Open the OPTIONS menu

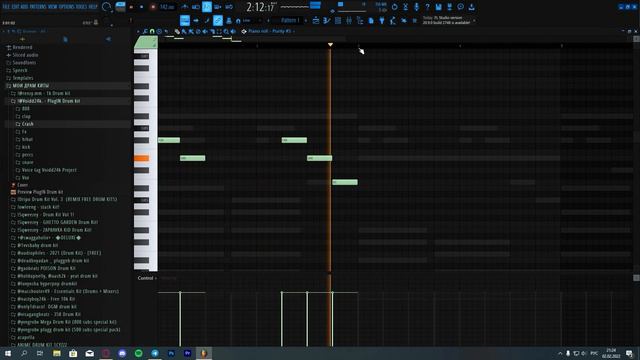pos(68,7)
